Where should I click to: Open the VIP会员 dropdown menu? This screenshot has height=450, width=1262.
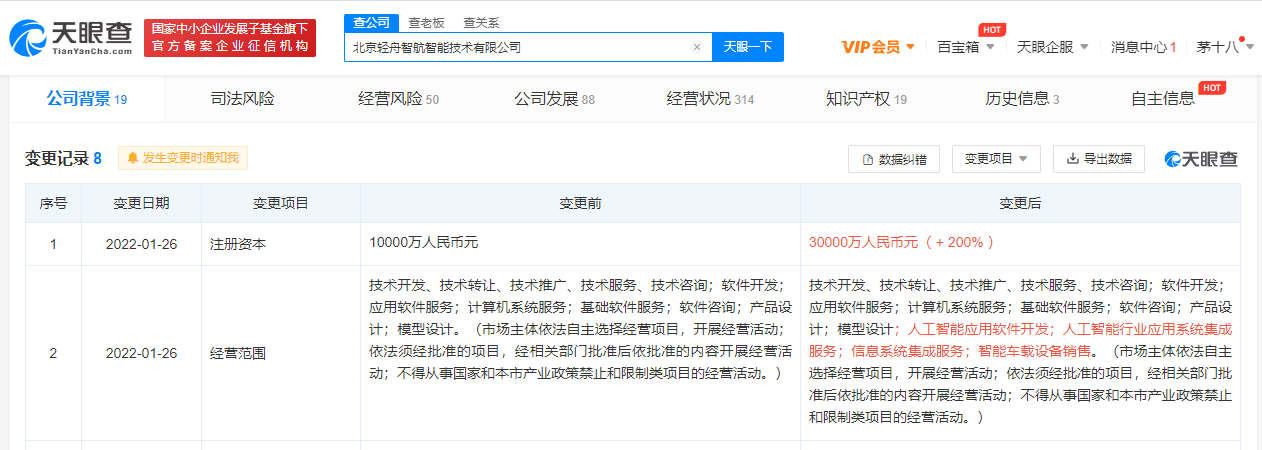tap(878, 47)
